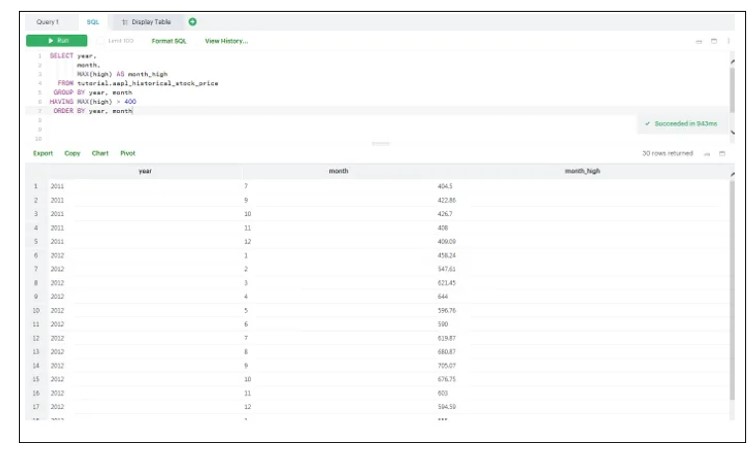Maximize the results pane
756x459 pixels.
coord(721,154)
